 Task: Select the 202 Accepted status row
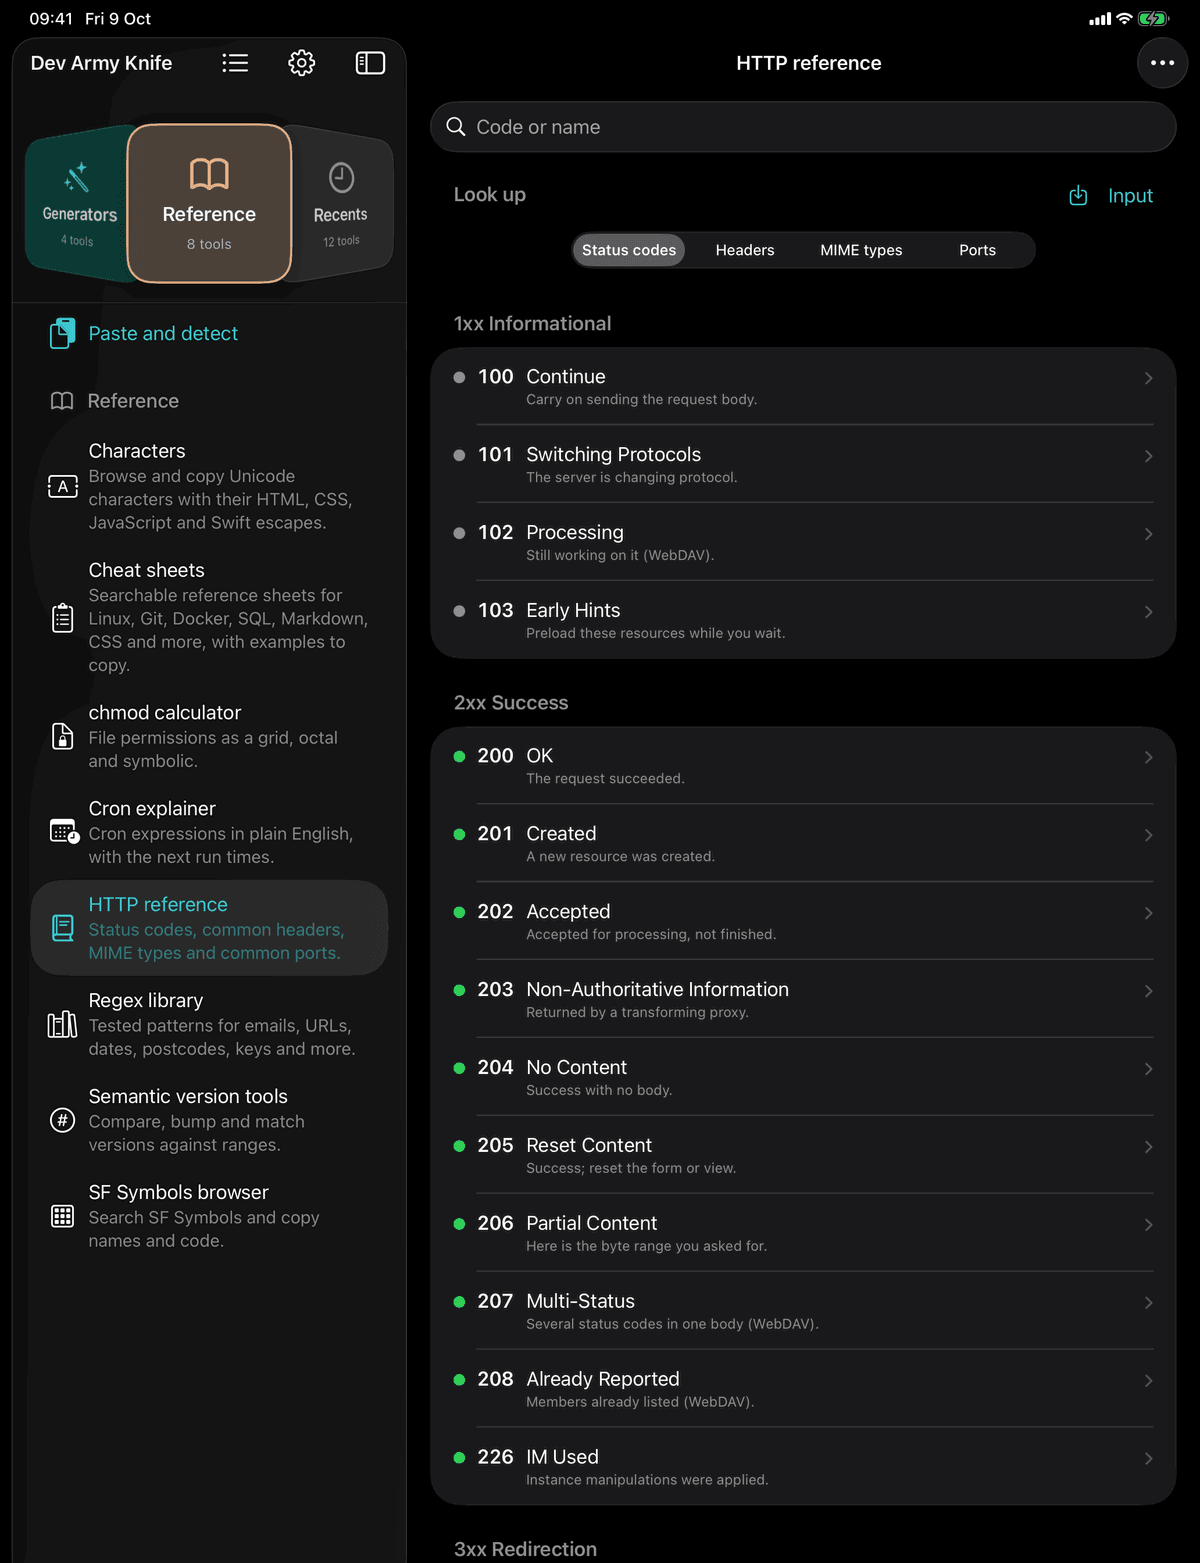click(x=803, y=921)
